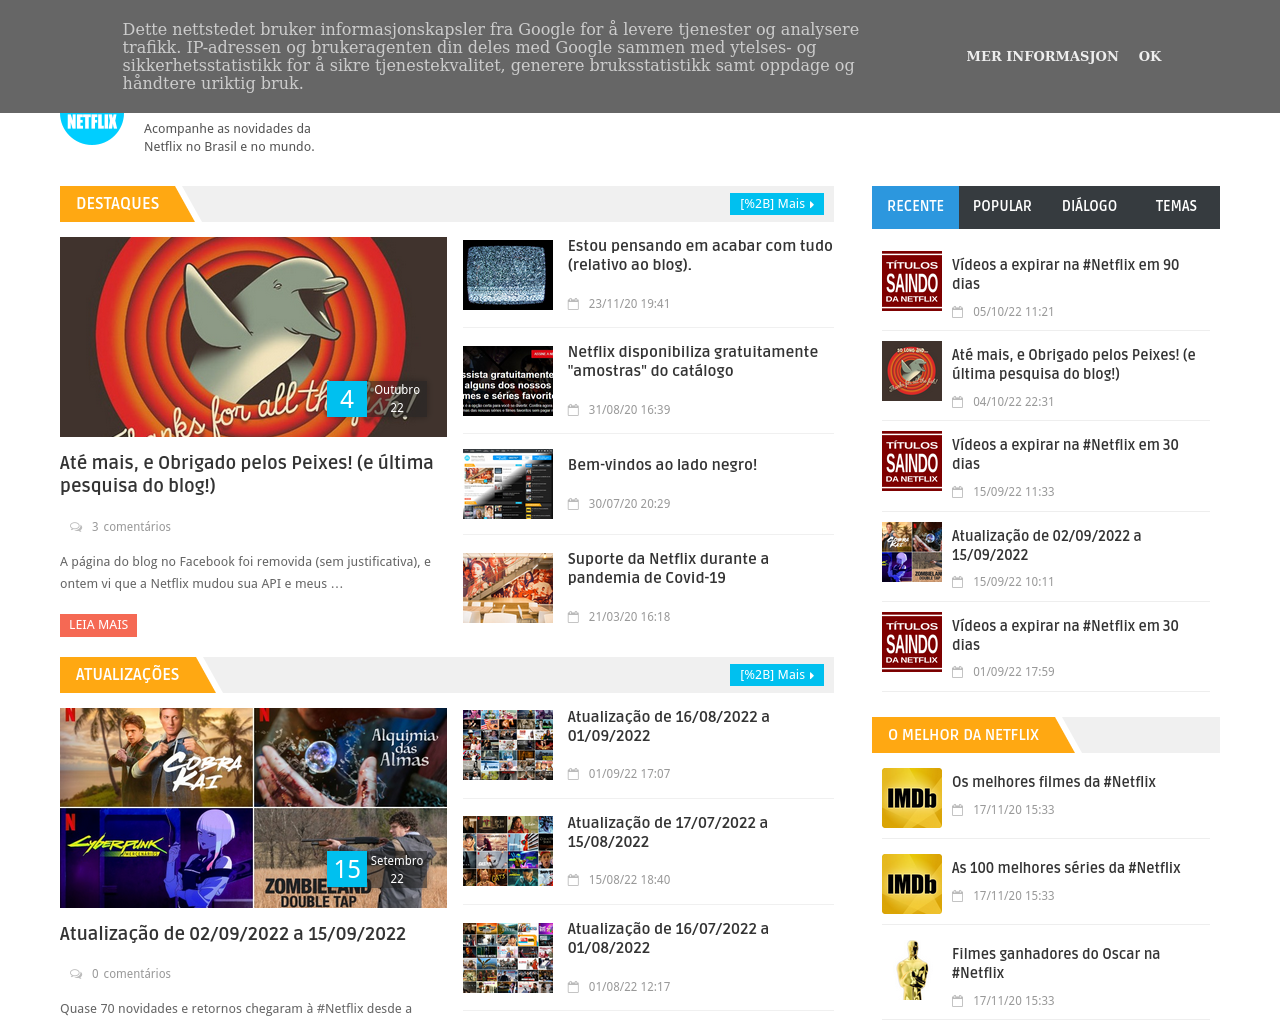Image resolution: width=1280 pixels, height=1024 pixels.
Task: Click calendar icon next to 05/10/22 11:21
Action: (958, 312)
